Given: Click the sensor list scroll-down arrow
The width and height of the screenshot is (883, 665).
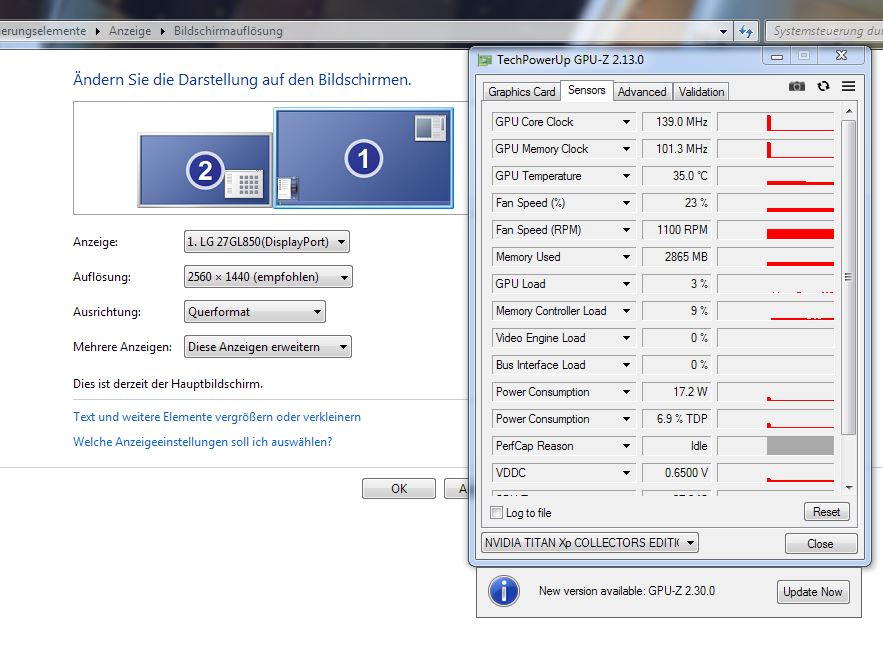Looking at the screenshot, I should click(849, 487).
